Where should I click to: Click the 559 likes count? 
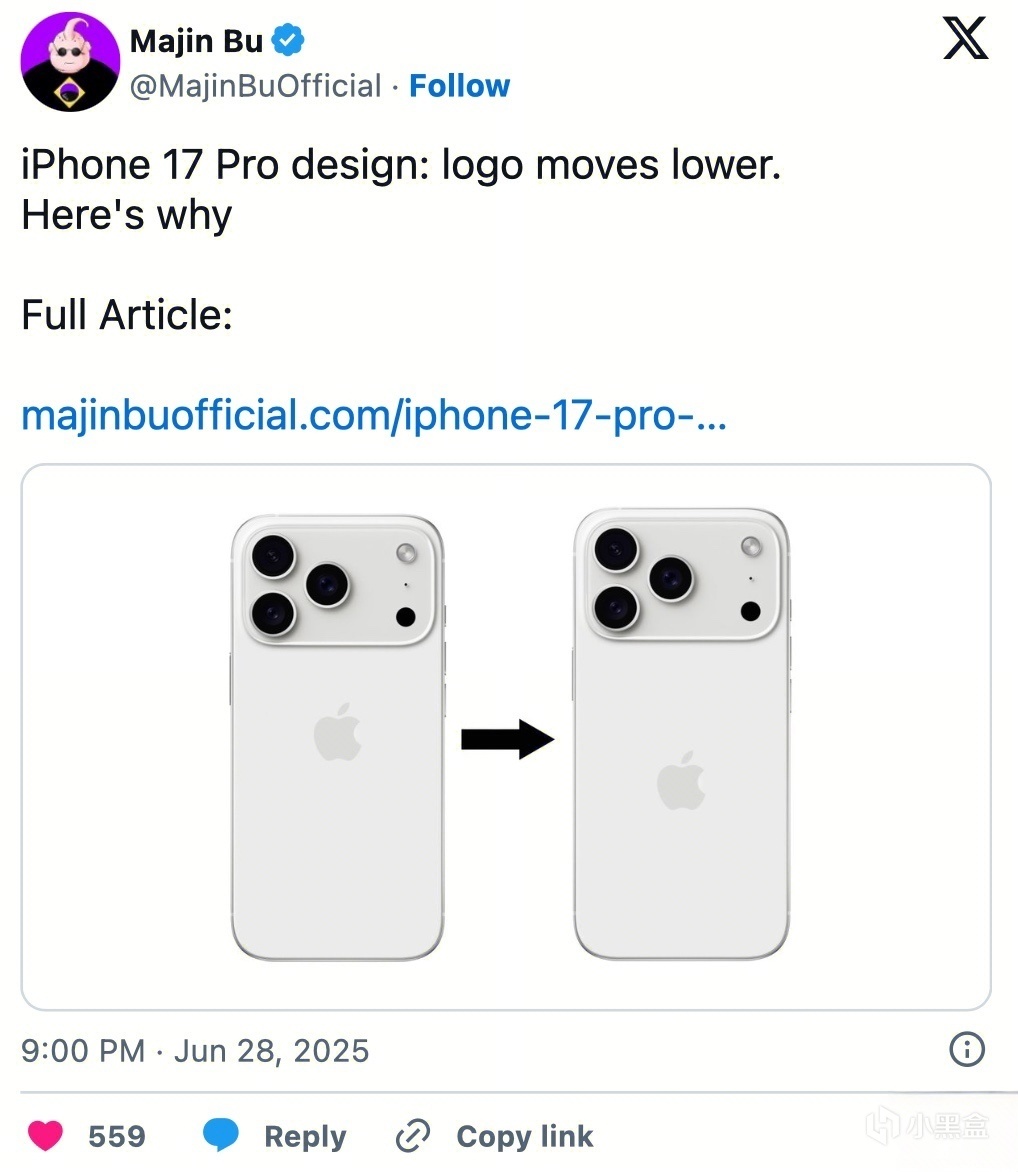click(x=117, y=1136)
